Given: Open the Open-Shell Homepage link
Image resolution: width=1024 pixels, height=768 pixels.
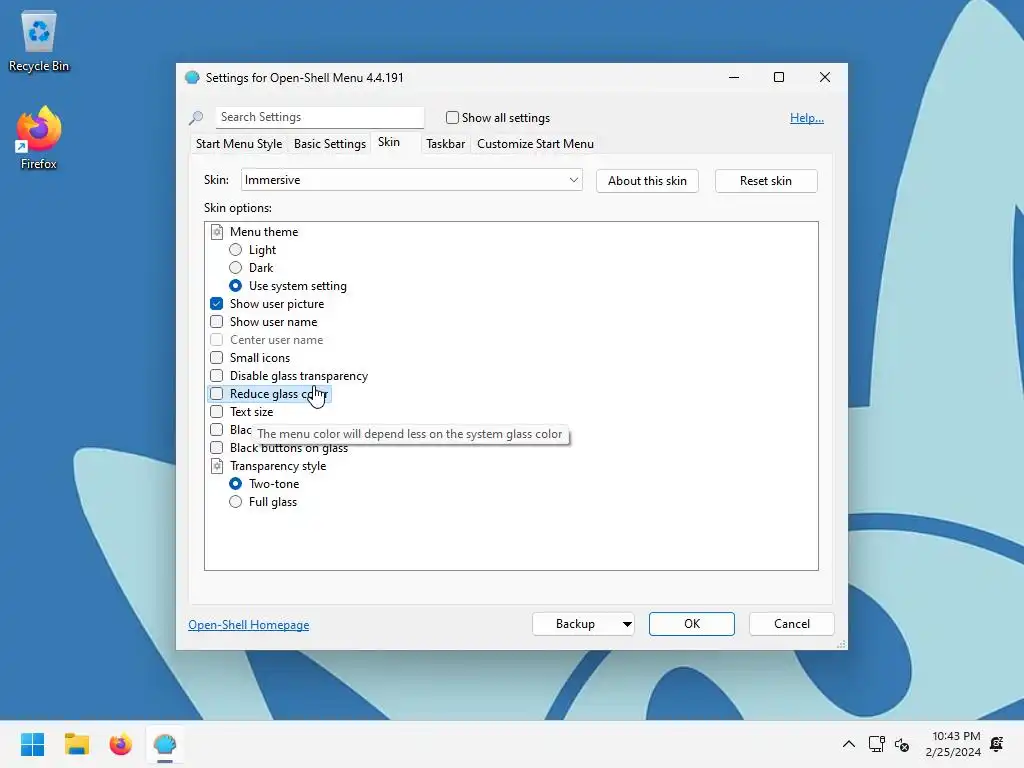Looking at the screenshot, I should 249,625.
